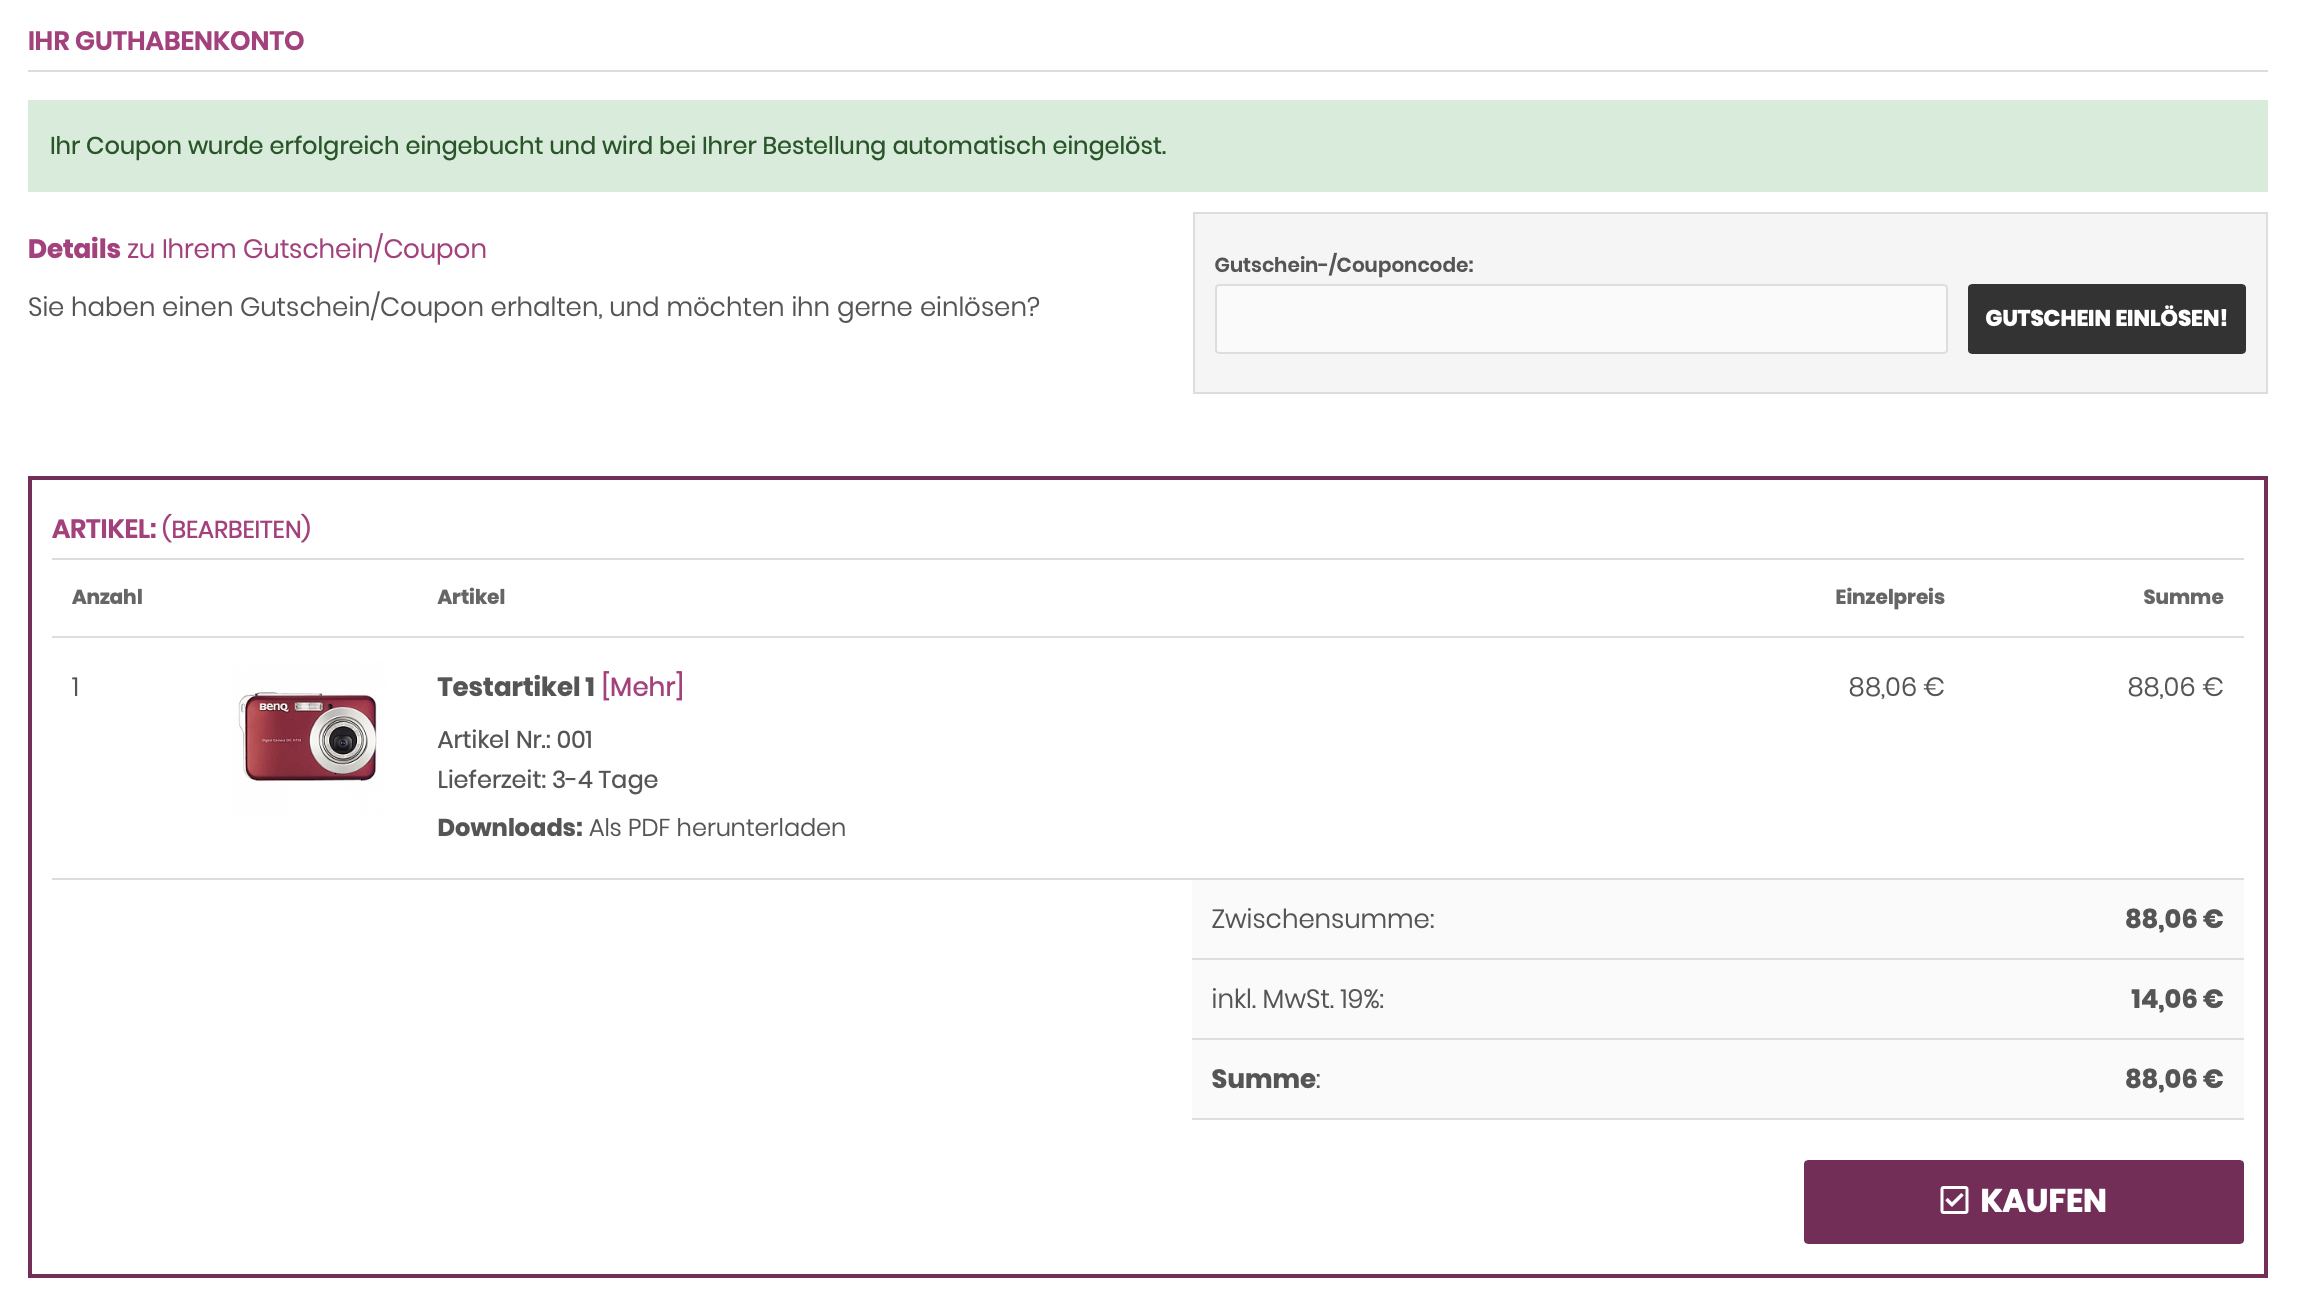Click the Einzelpreis column header
This screenshot has height=1316, width=2324.
tap(1889, 597)
